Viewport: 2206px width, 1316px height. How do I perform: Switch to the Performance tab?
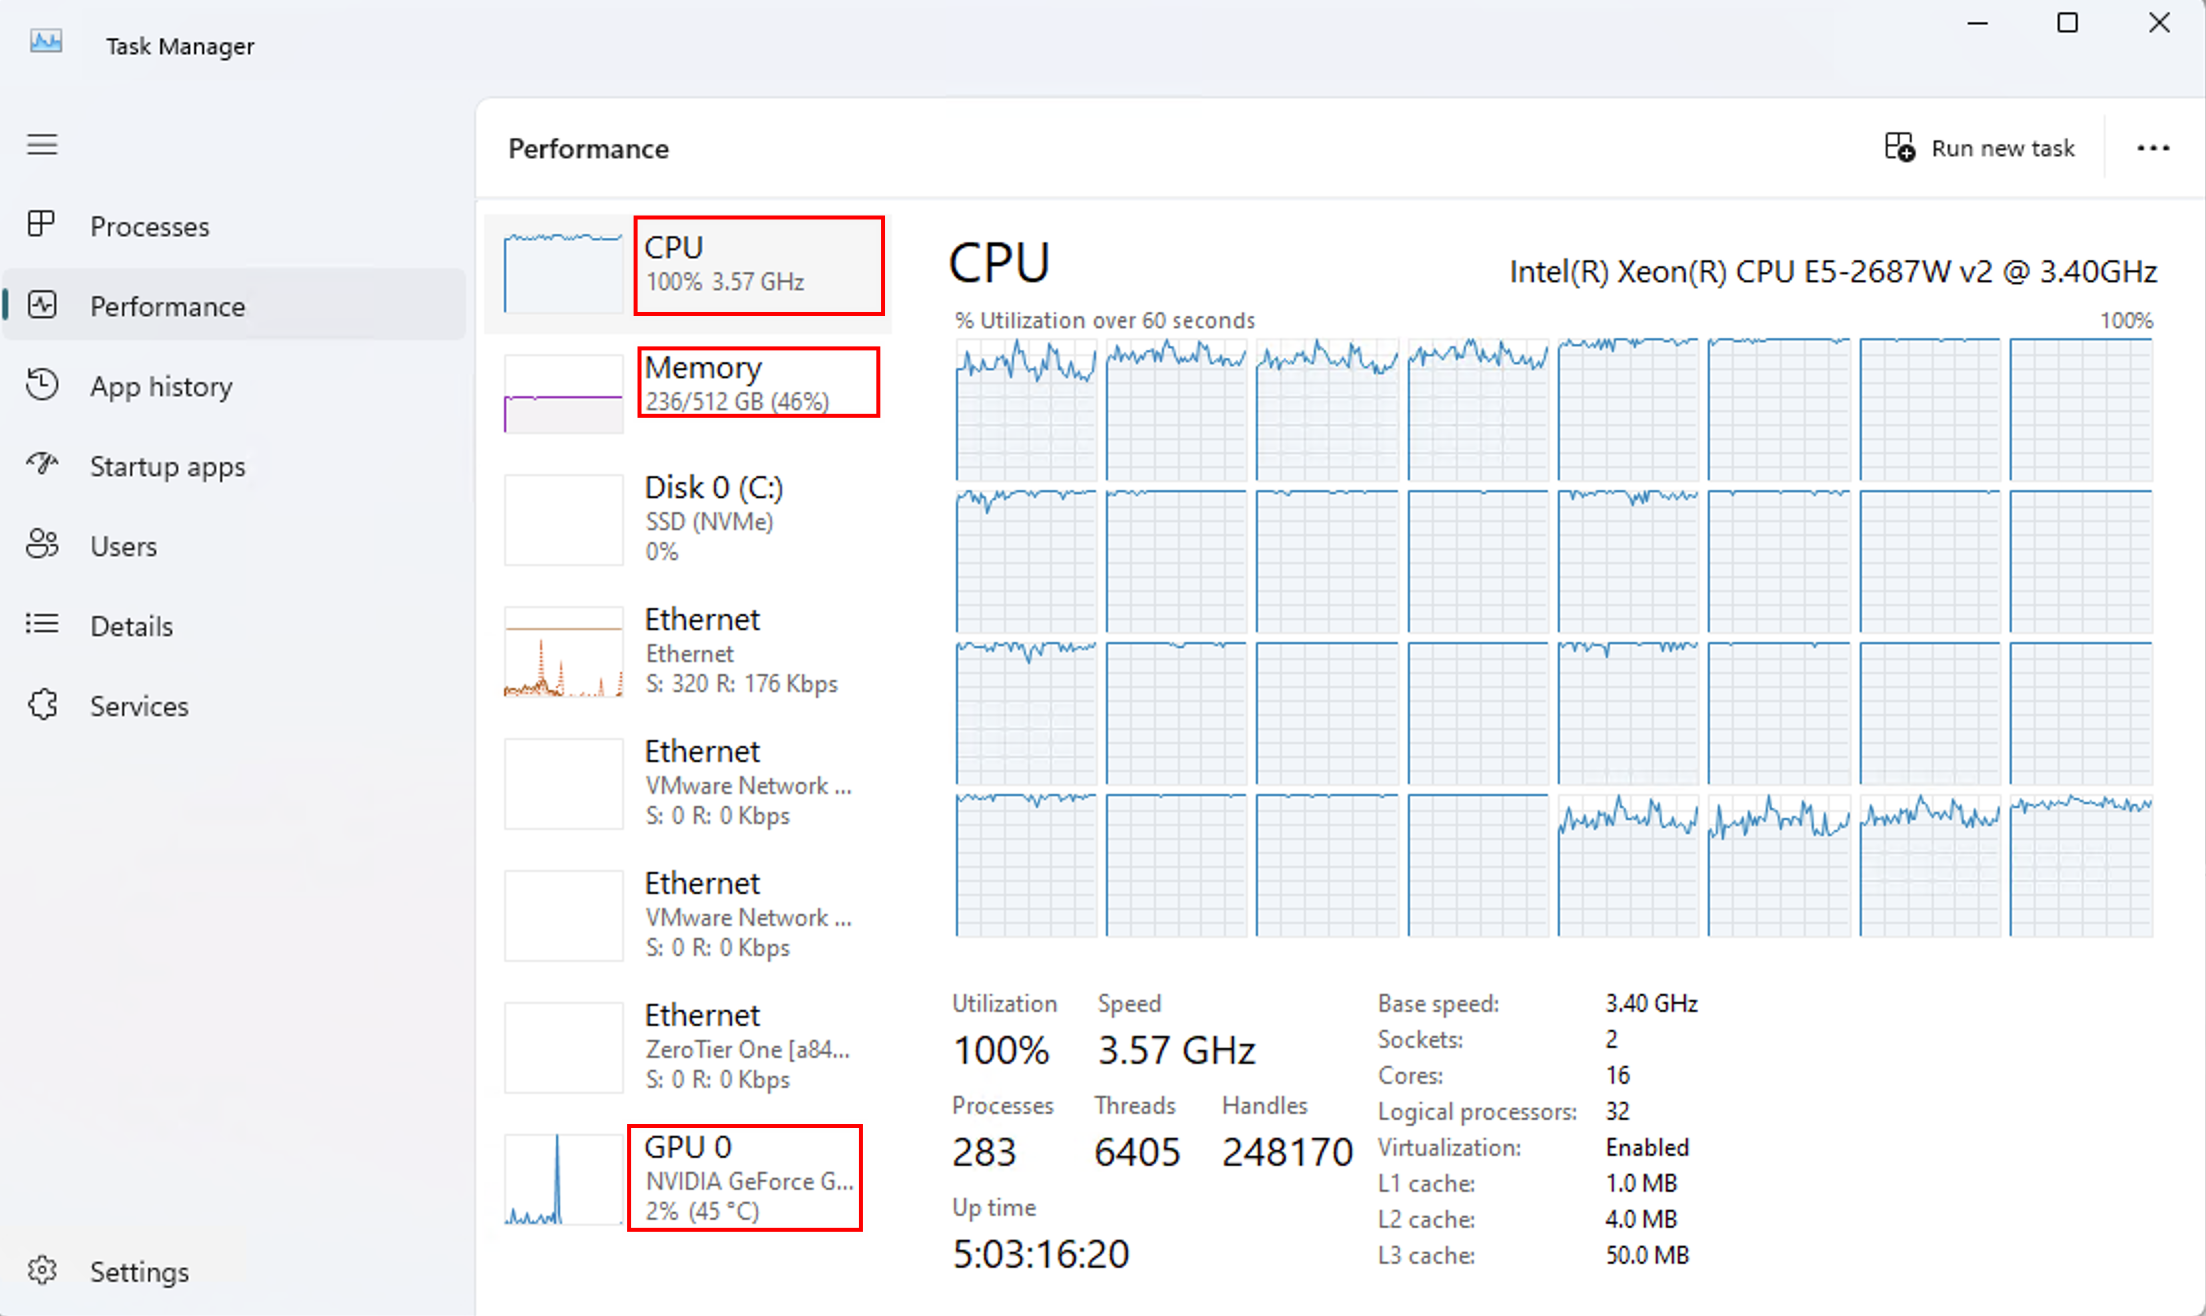(235, 305)
